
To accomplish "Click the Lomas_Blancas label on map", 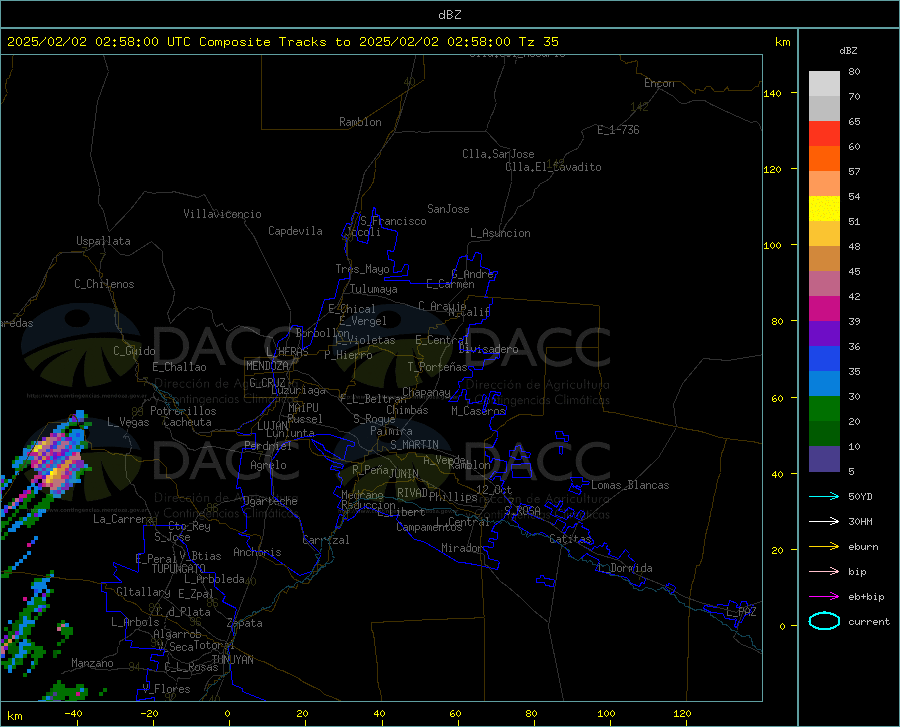I will click(630, 485).
